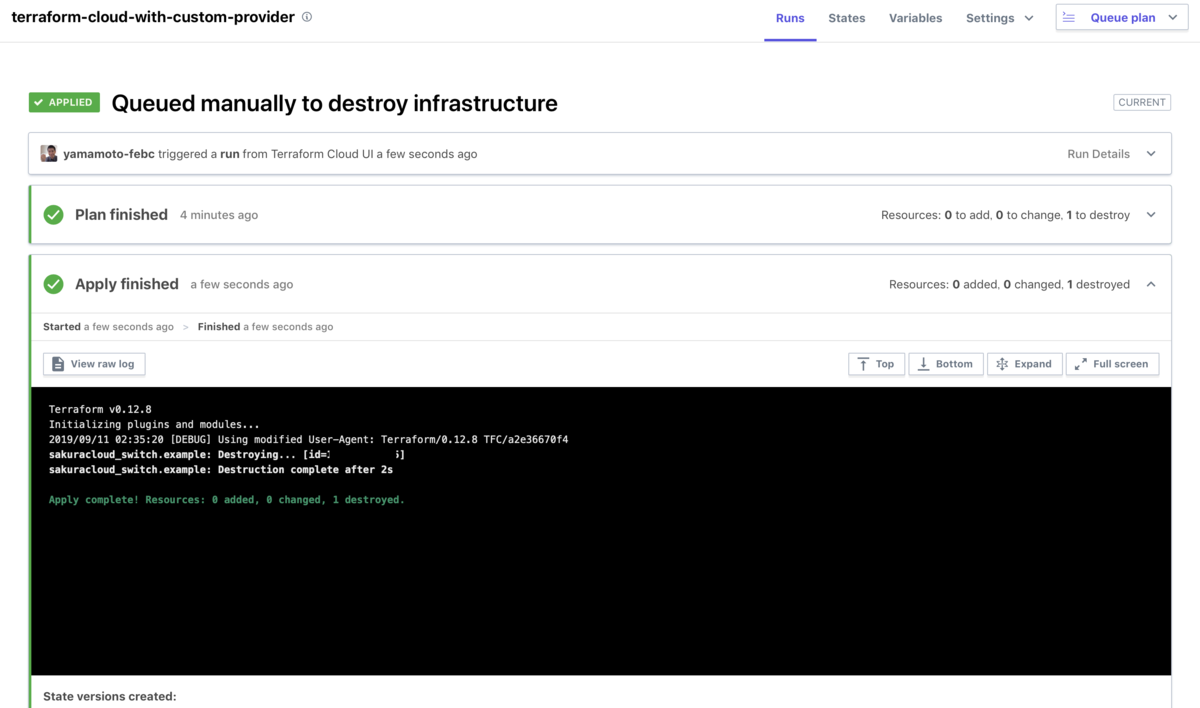Click View raw log button
This screenshot has width=1200, height=708.
[94, 364]
